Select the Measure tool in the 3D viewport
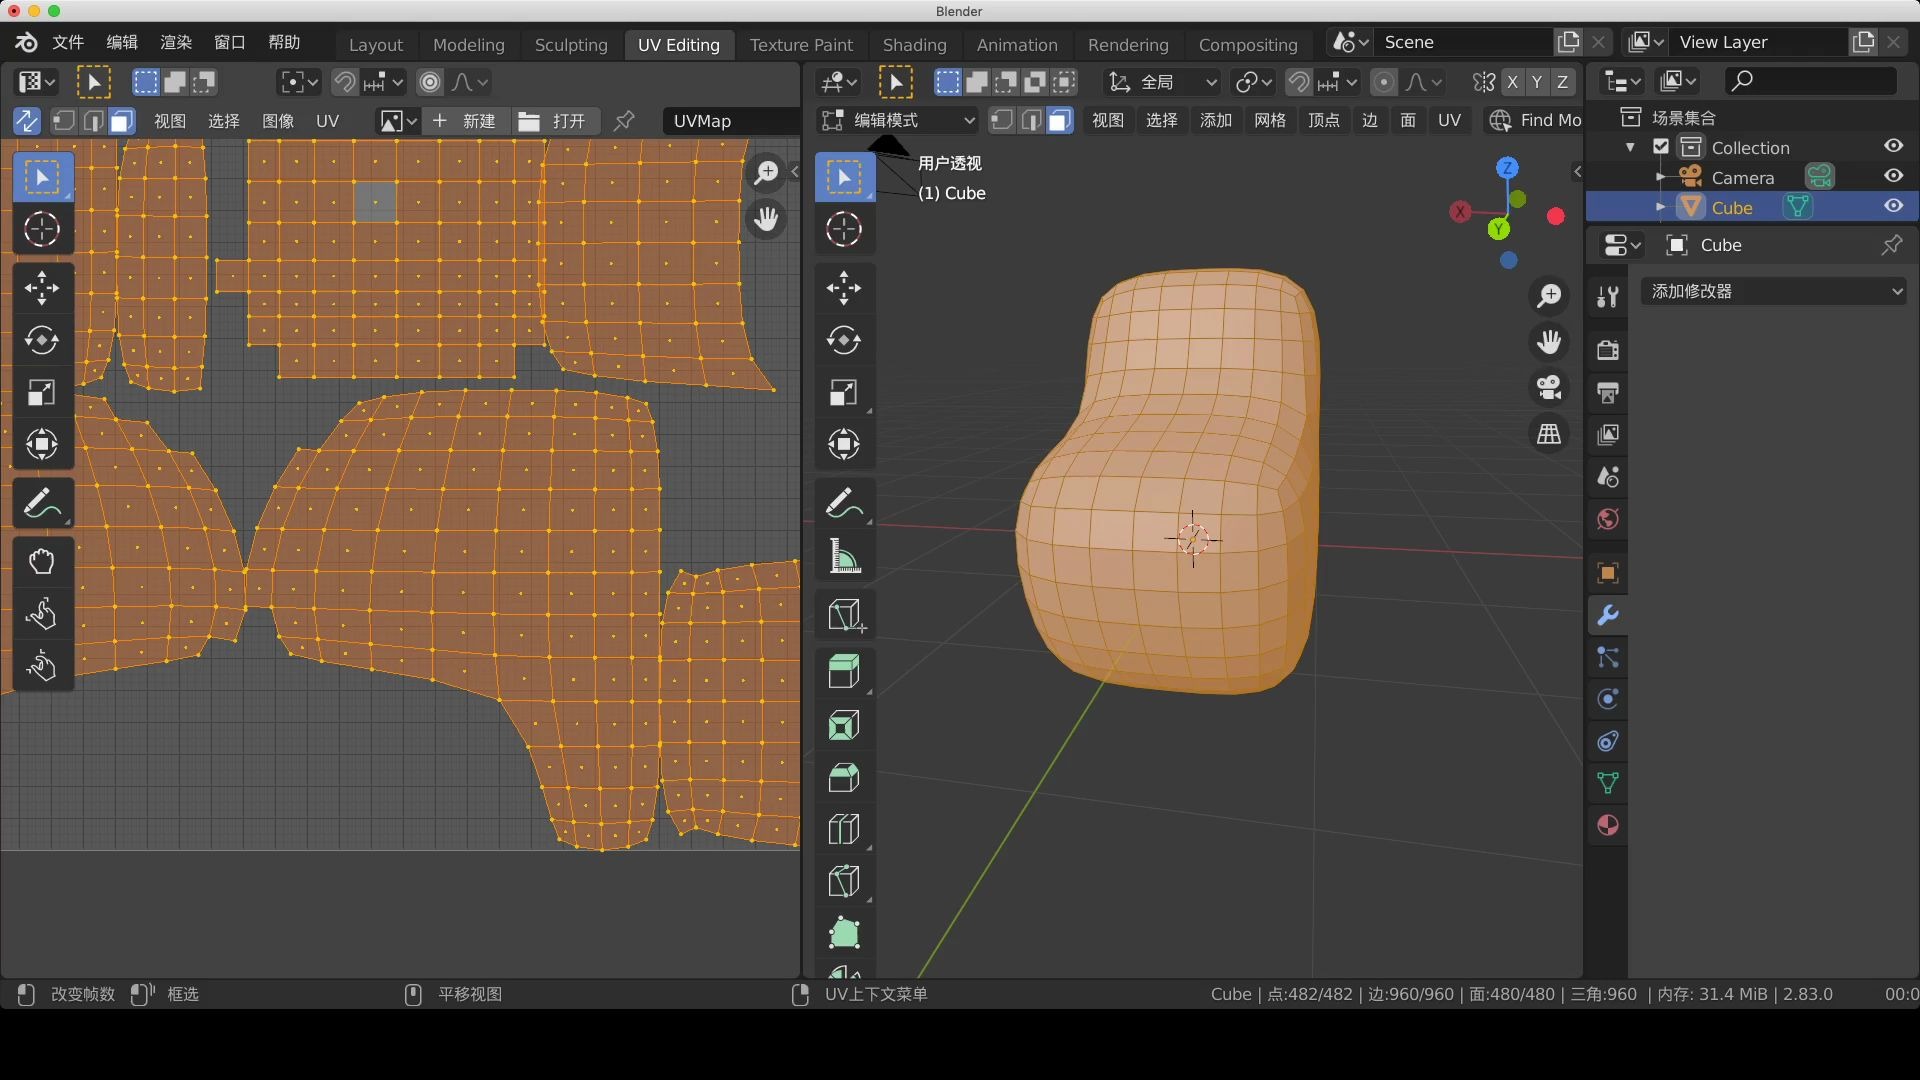This screenshot has height=1080, width=1920. point(844,556)
